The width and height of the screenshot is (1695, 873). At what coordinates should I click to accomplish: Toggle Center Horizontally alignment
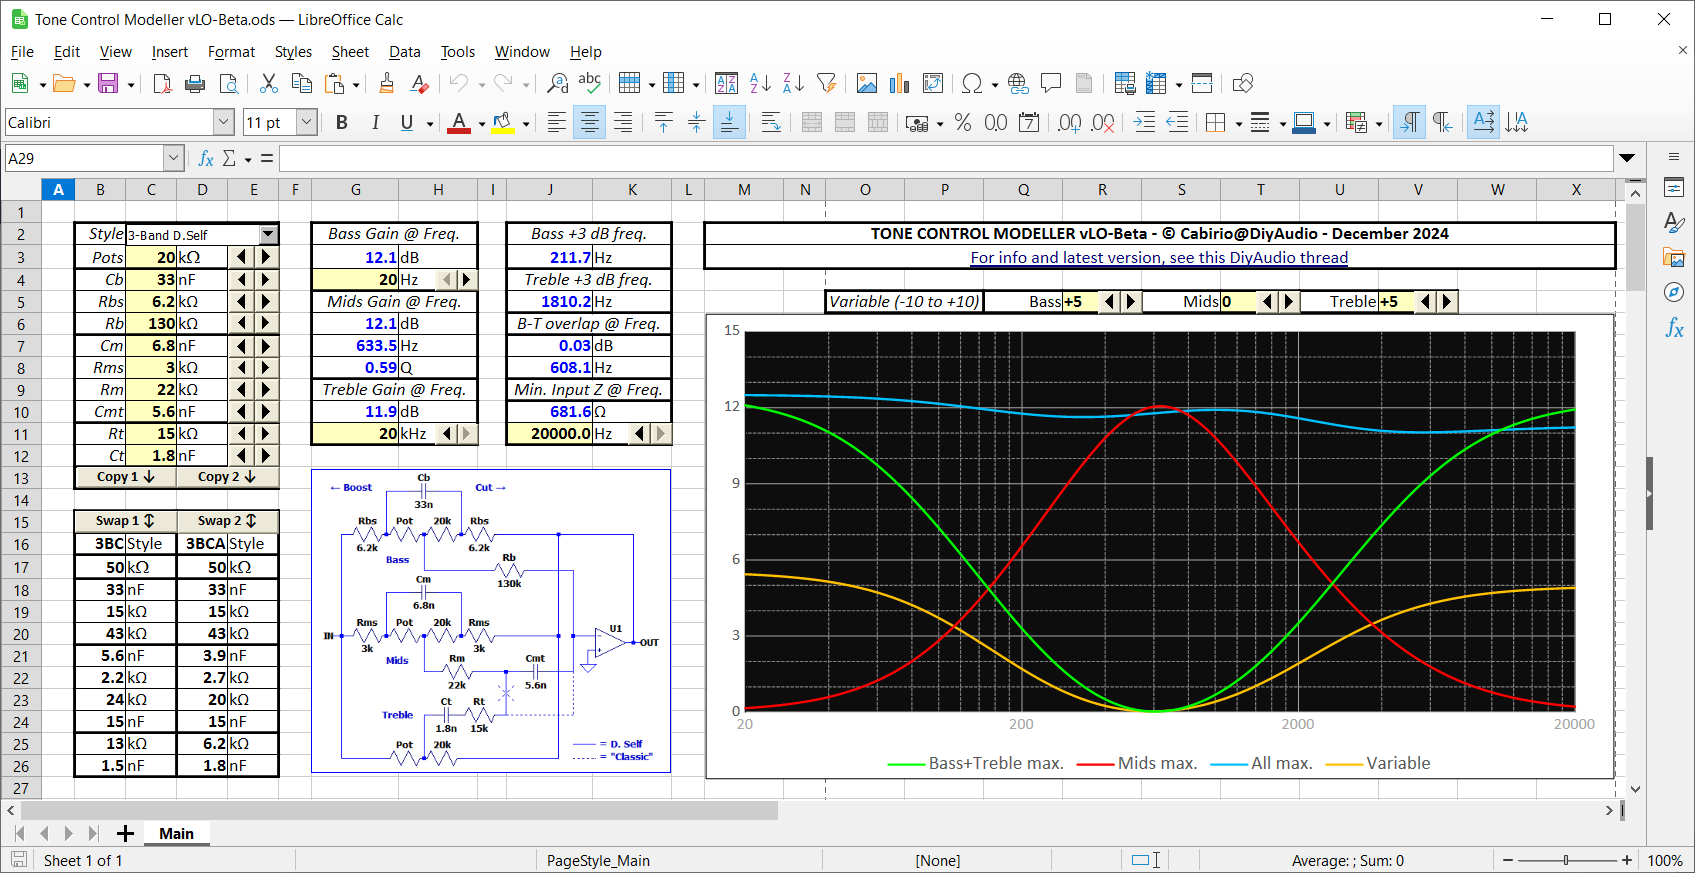[x=590, y=122]
